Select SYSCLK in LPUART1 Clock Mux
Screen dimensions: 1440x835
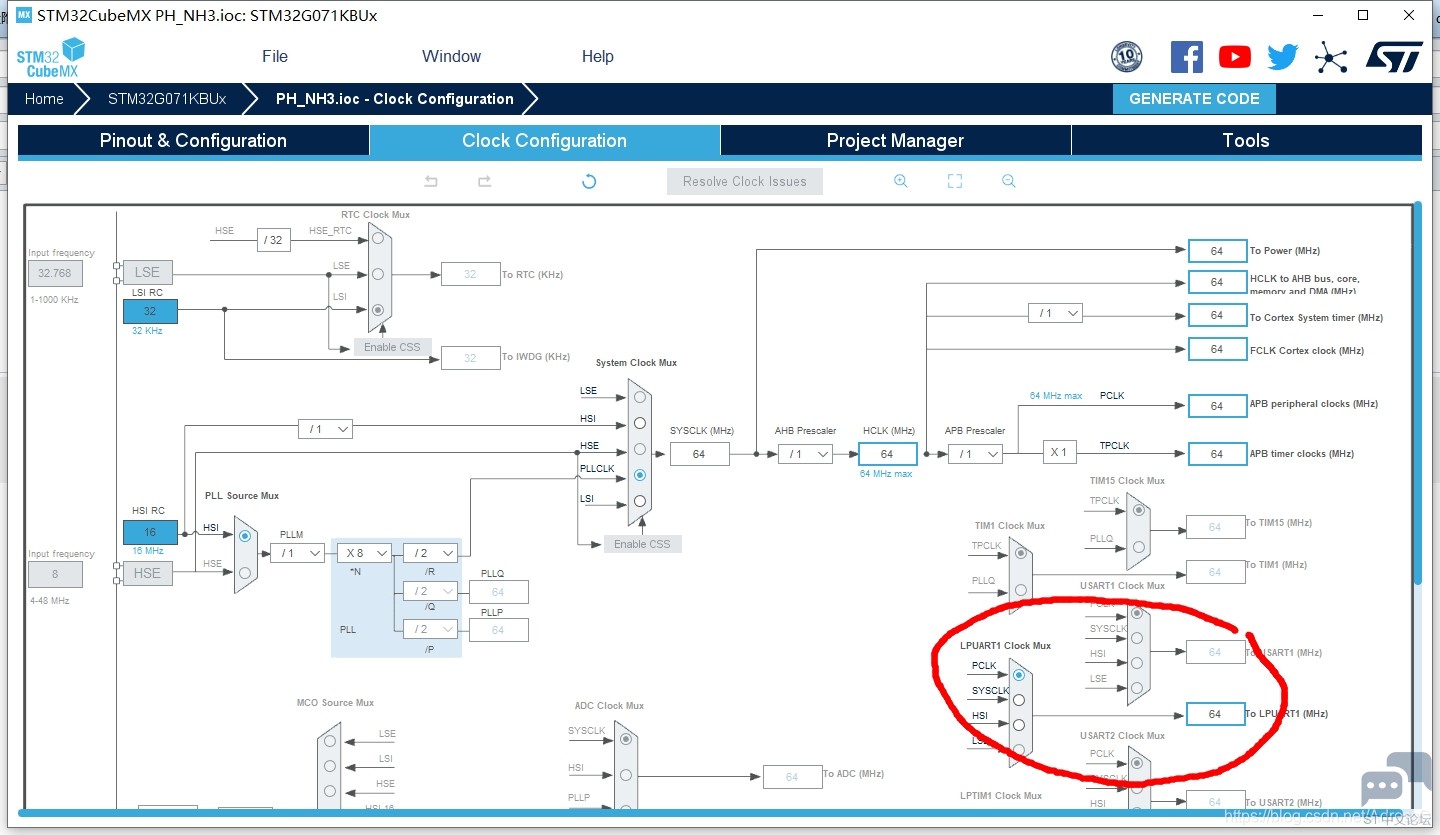pyautogui.click(x=1019, y=700)
